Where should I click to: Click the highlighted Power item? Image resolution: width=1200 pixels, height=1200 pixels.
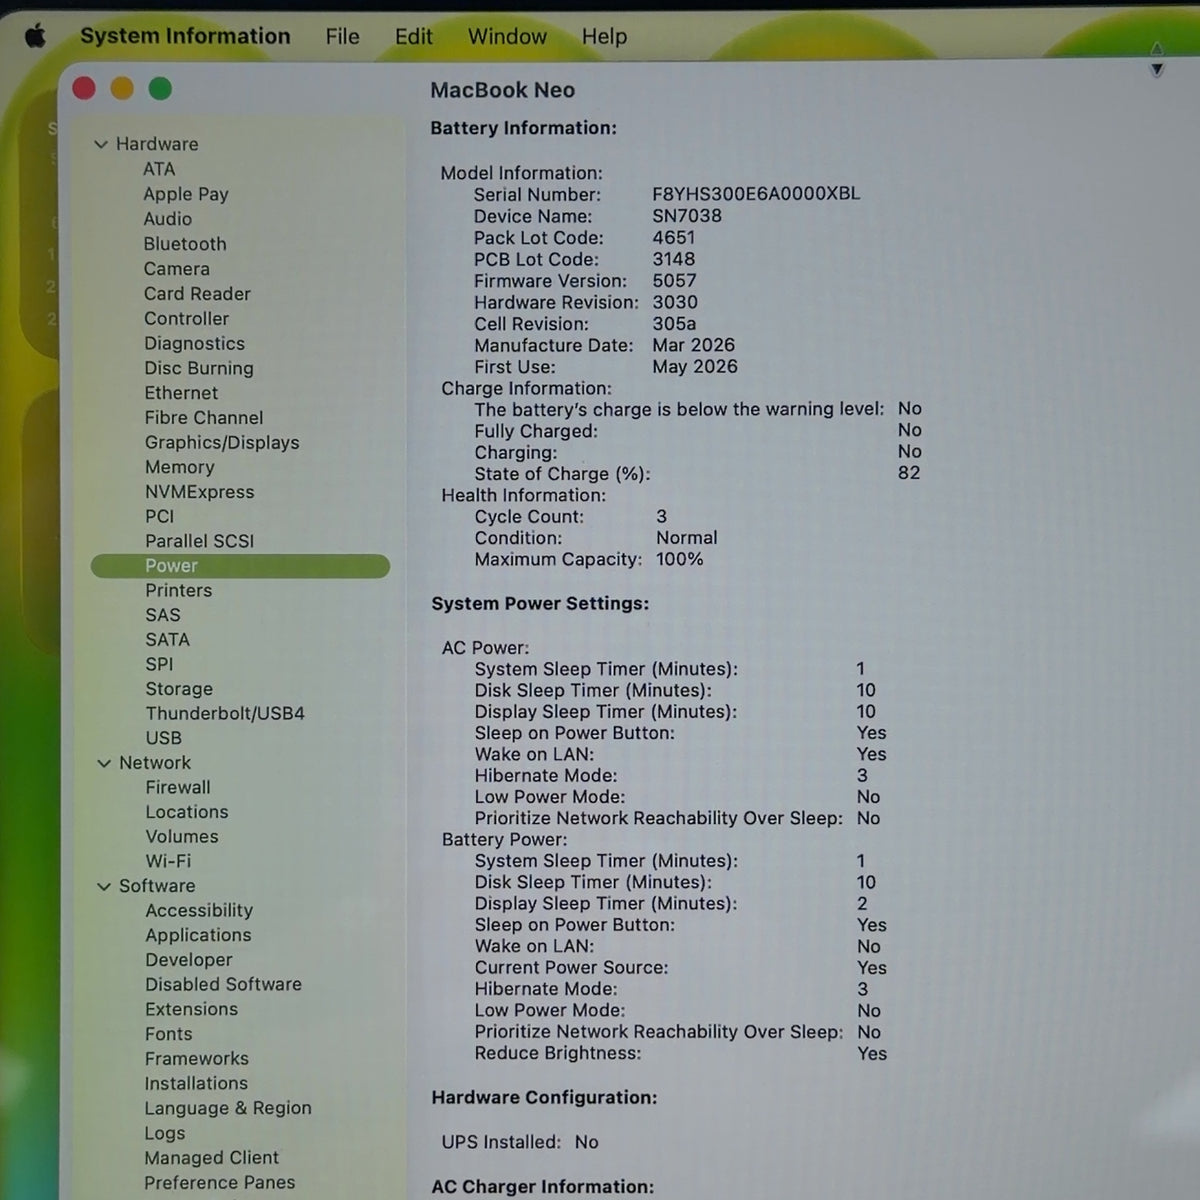[240, 566]
